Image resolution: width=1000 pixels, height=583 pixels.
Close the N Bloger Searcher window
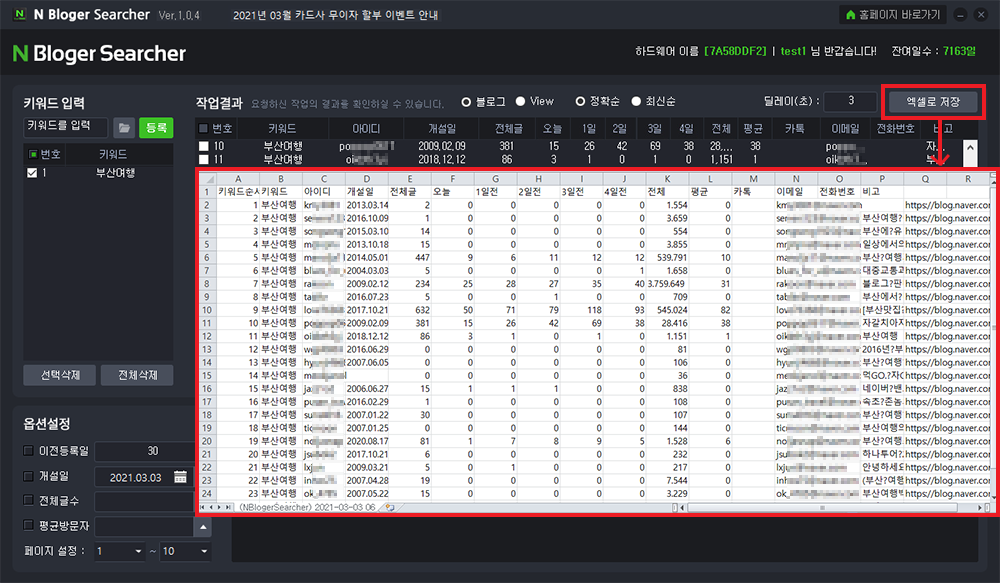coord(981,15)
